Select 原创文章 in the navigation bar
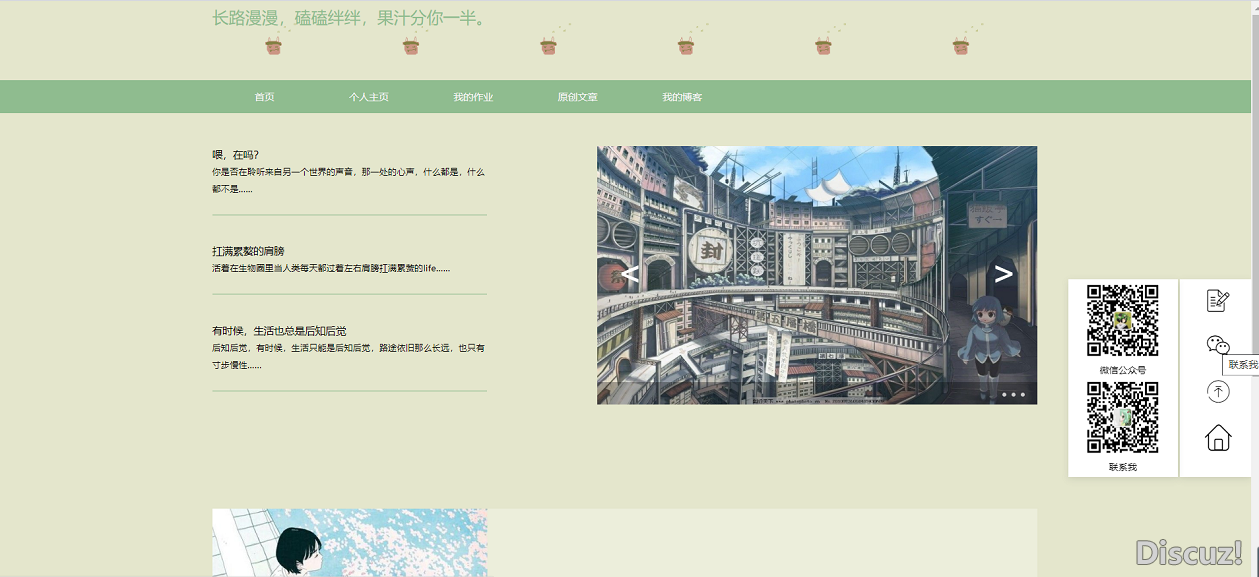The height and width of the screenshot is (577, 1259). point(577,97)
